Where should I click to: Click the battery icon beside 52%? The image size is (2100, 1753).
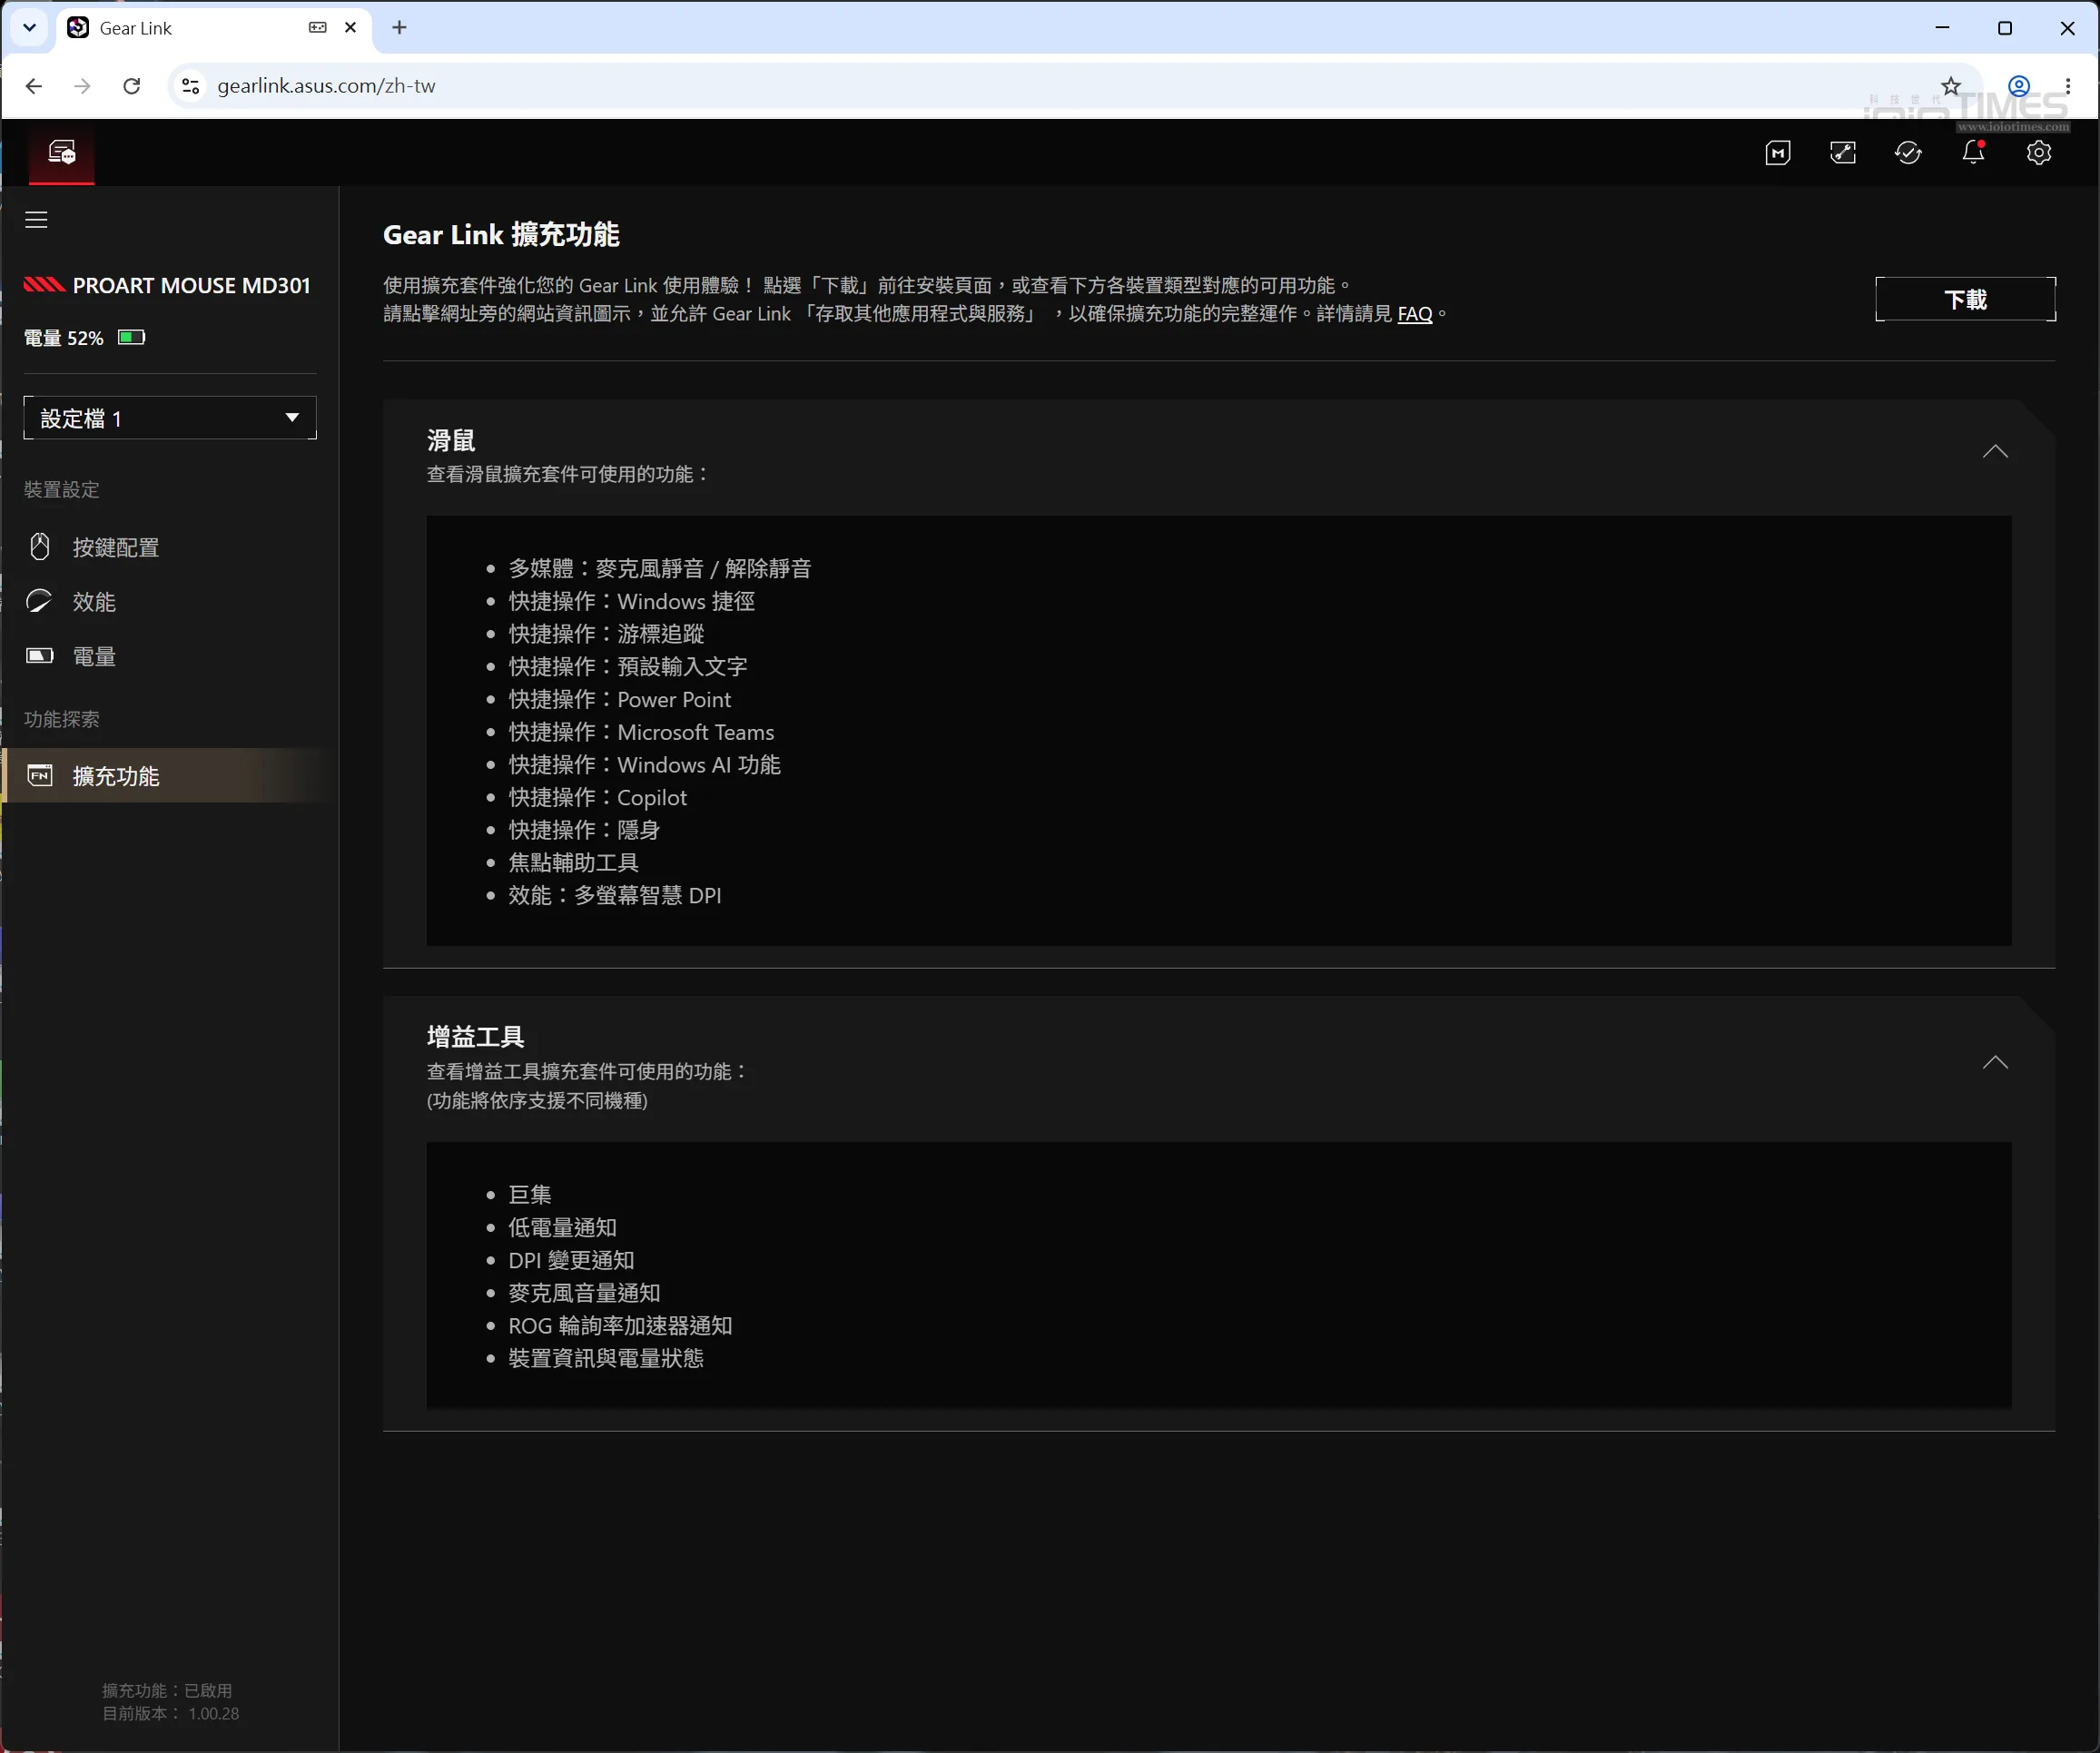click(132, 337)
